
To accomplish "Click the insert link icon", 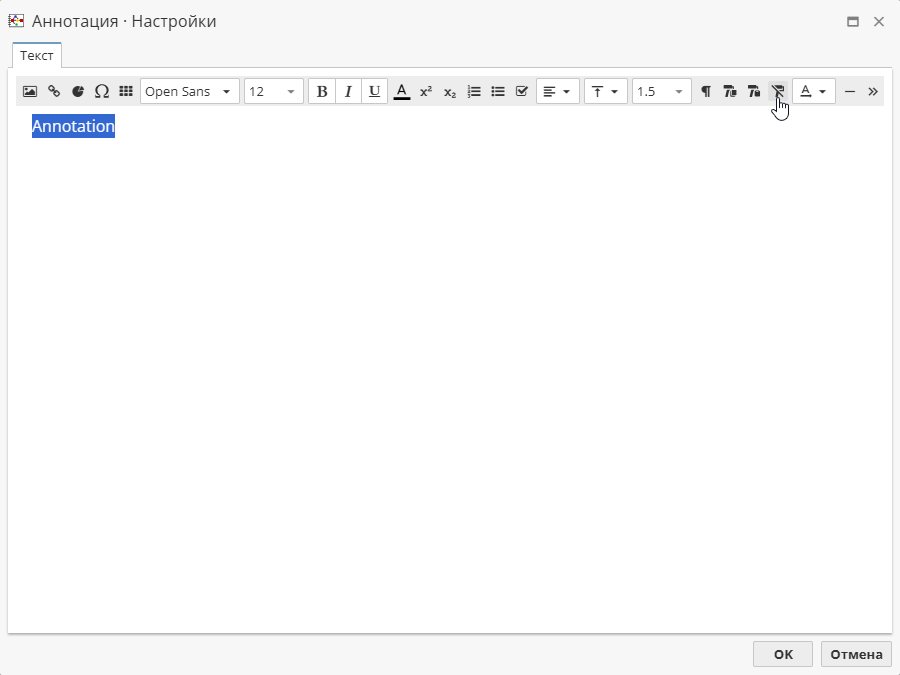I will (54, 91).
